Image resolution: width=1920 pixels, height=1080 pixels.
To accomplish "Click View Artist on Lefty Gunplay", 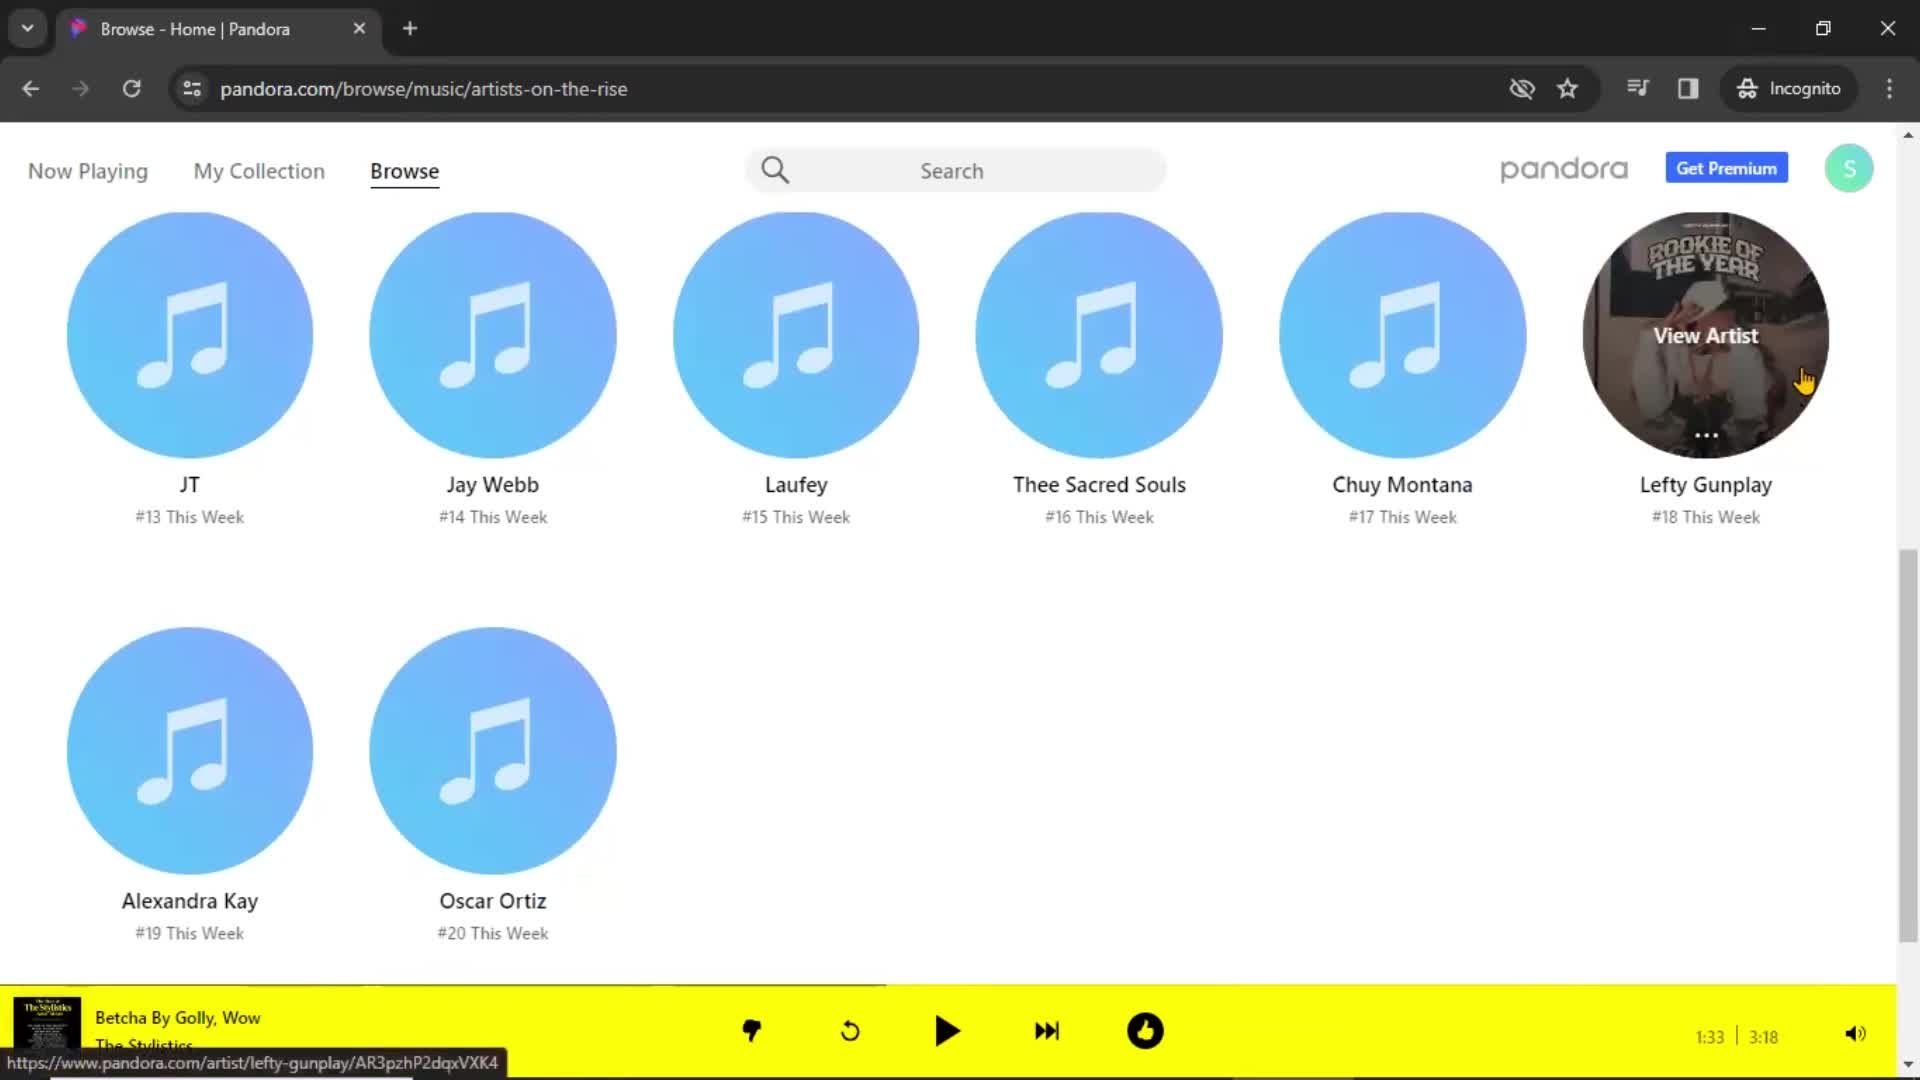I will tap(1706, 335).
